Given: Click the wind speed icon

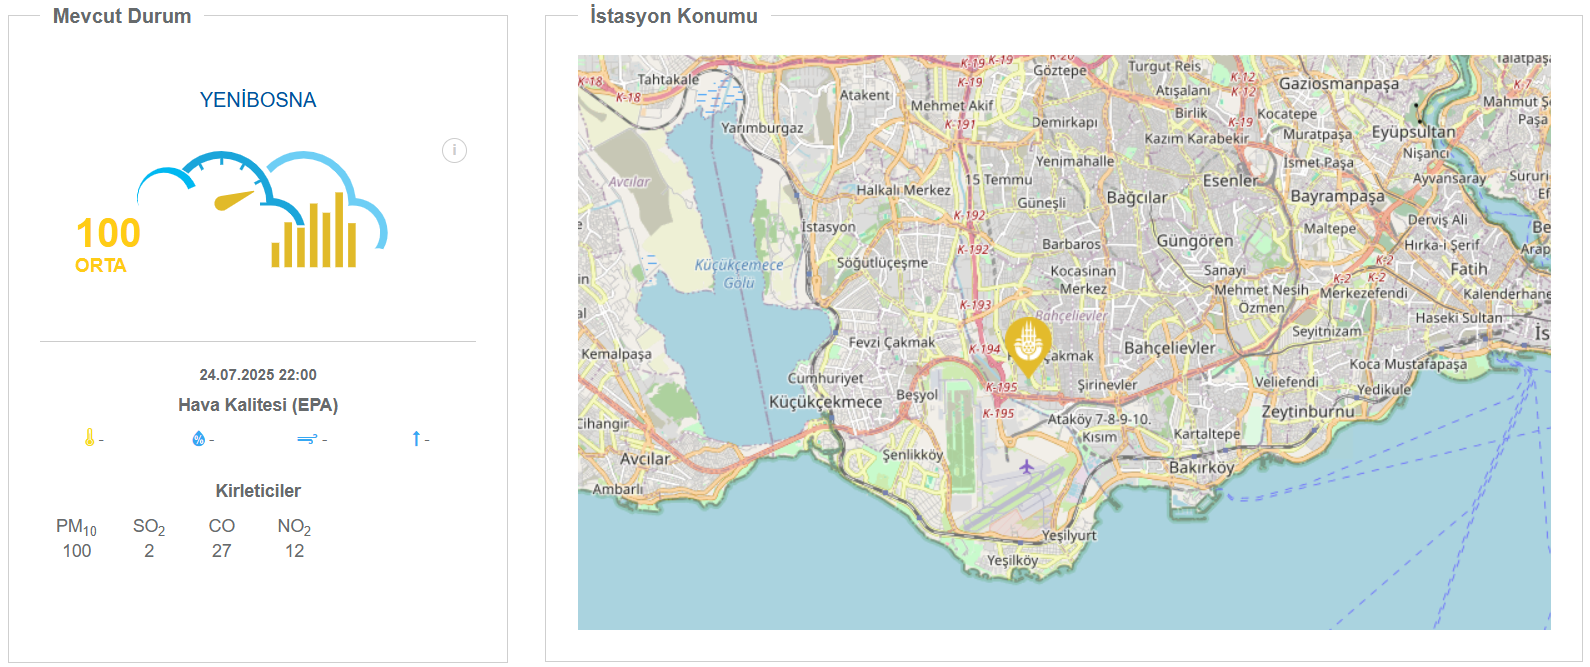Looking at the screenshot, I should [307, 439].
